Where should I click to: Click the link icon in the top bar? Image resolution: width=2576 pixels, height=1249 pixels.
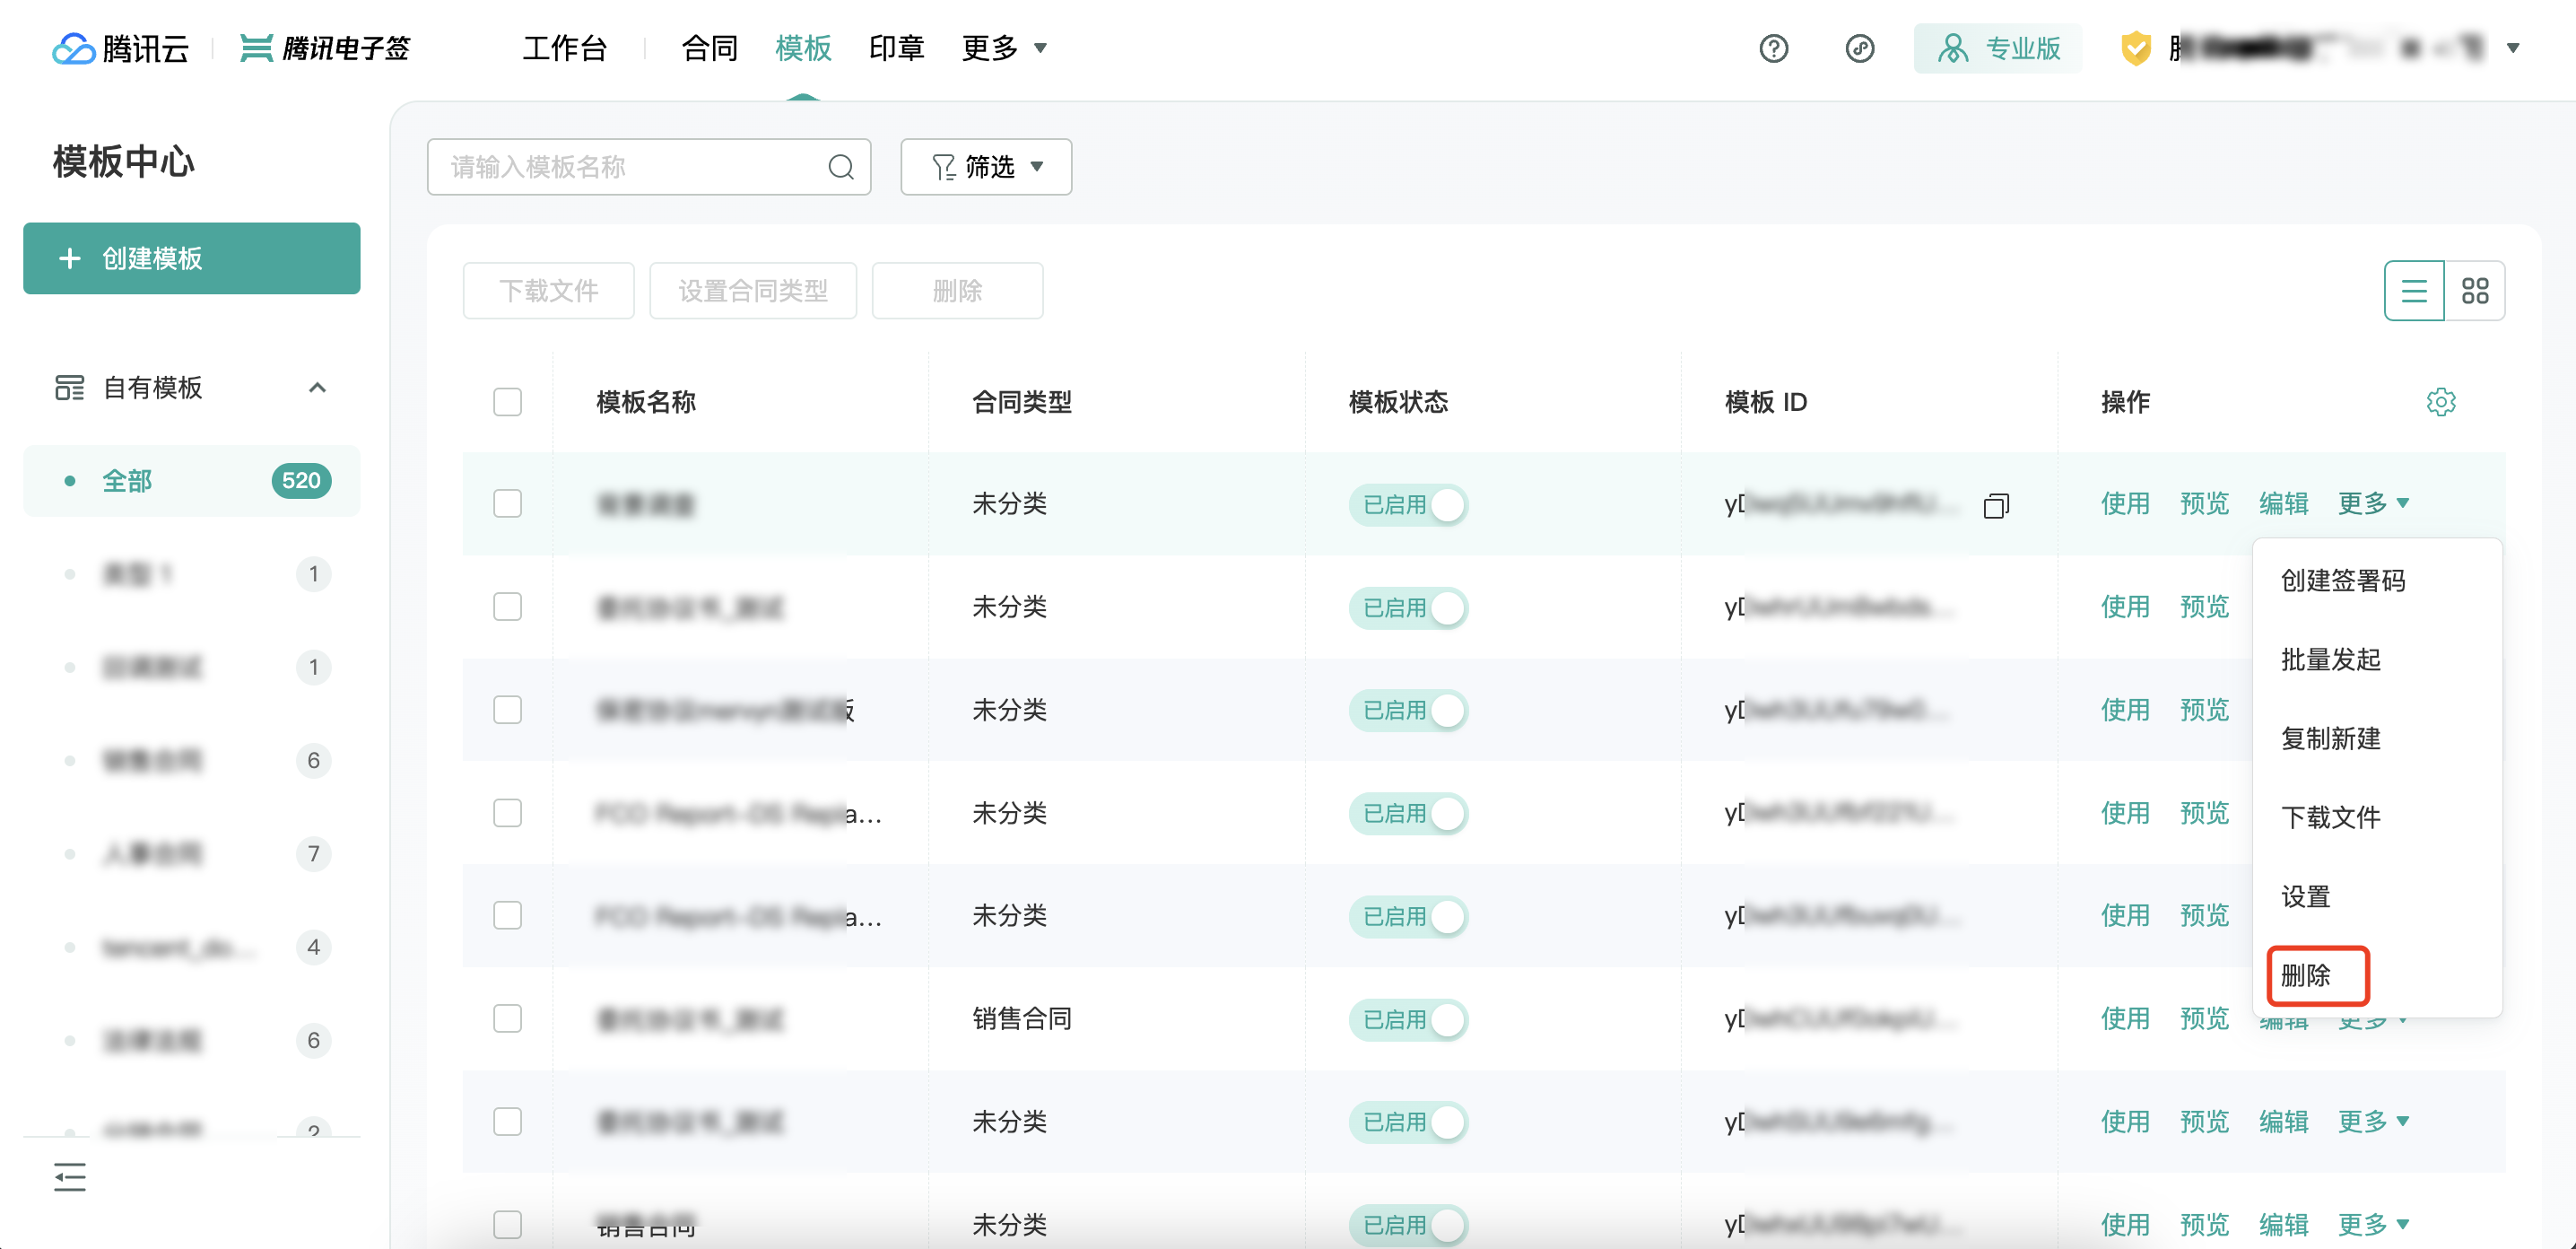[1859, 48]
